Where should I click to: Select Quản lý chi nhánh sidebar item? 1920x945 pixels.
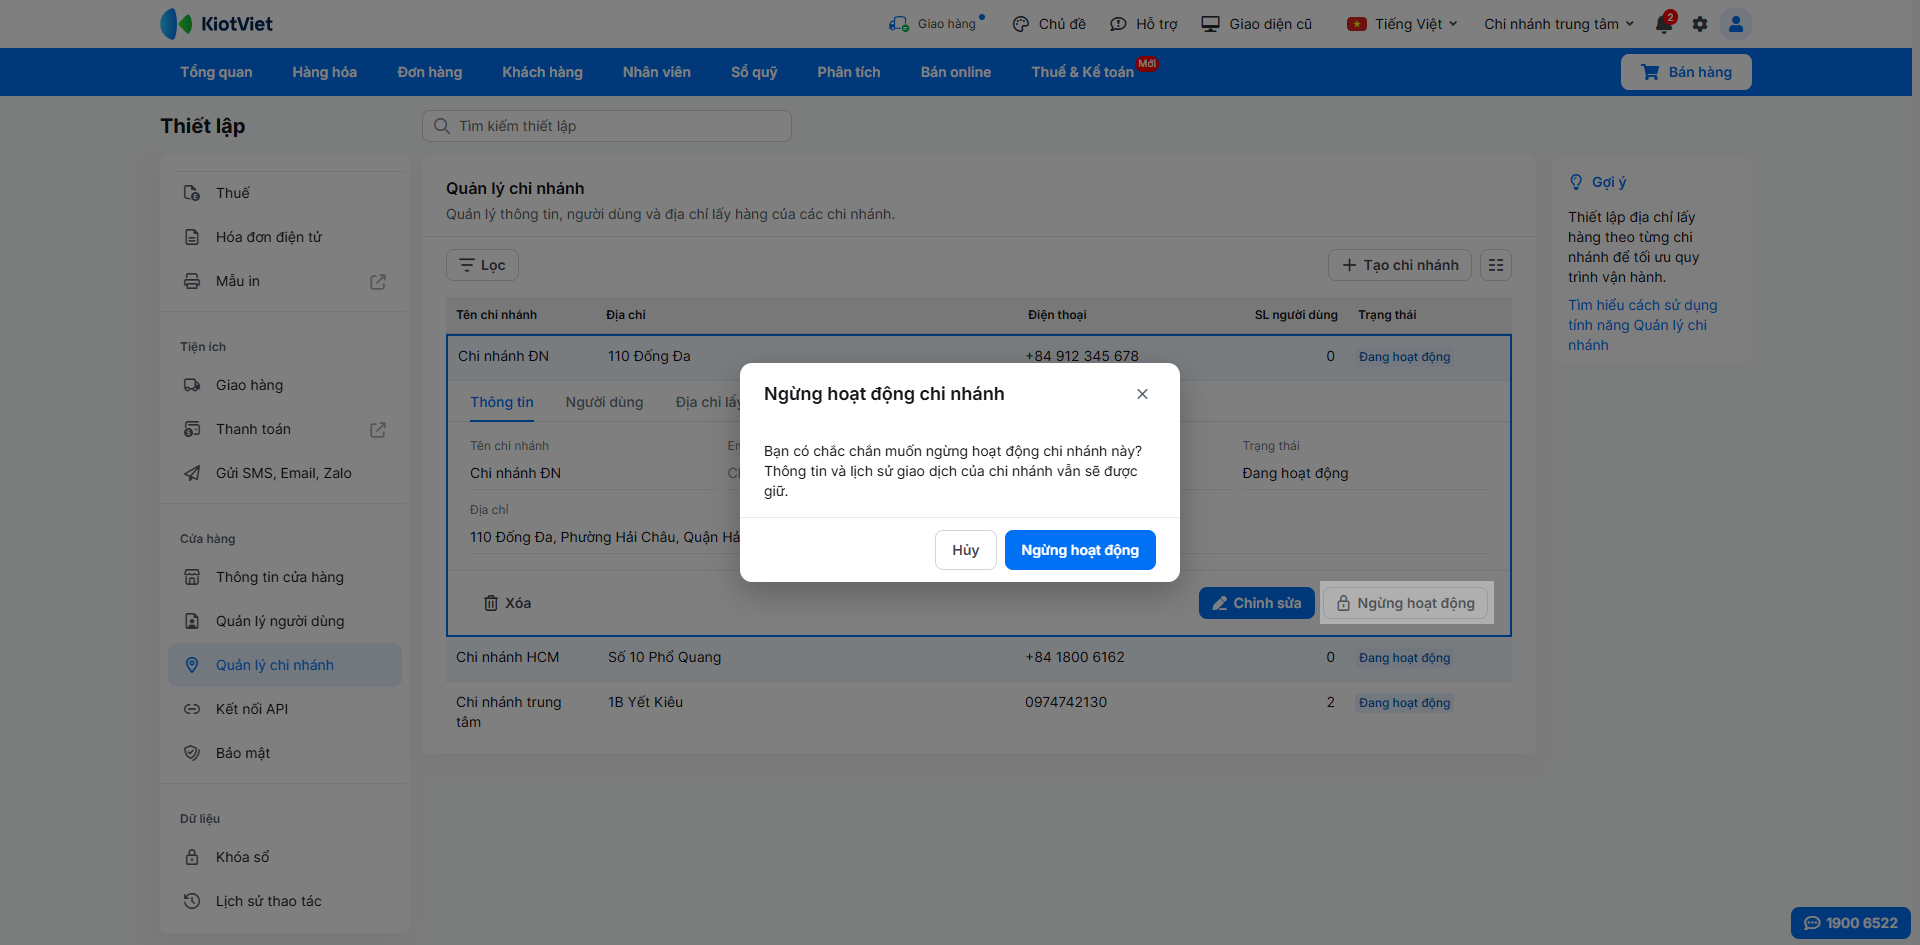285,665
